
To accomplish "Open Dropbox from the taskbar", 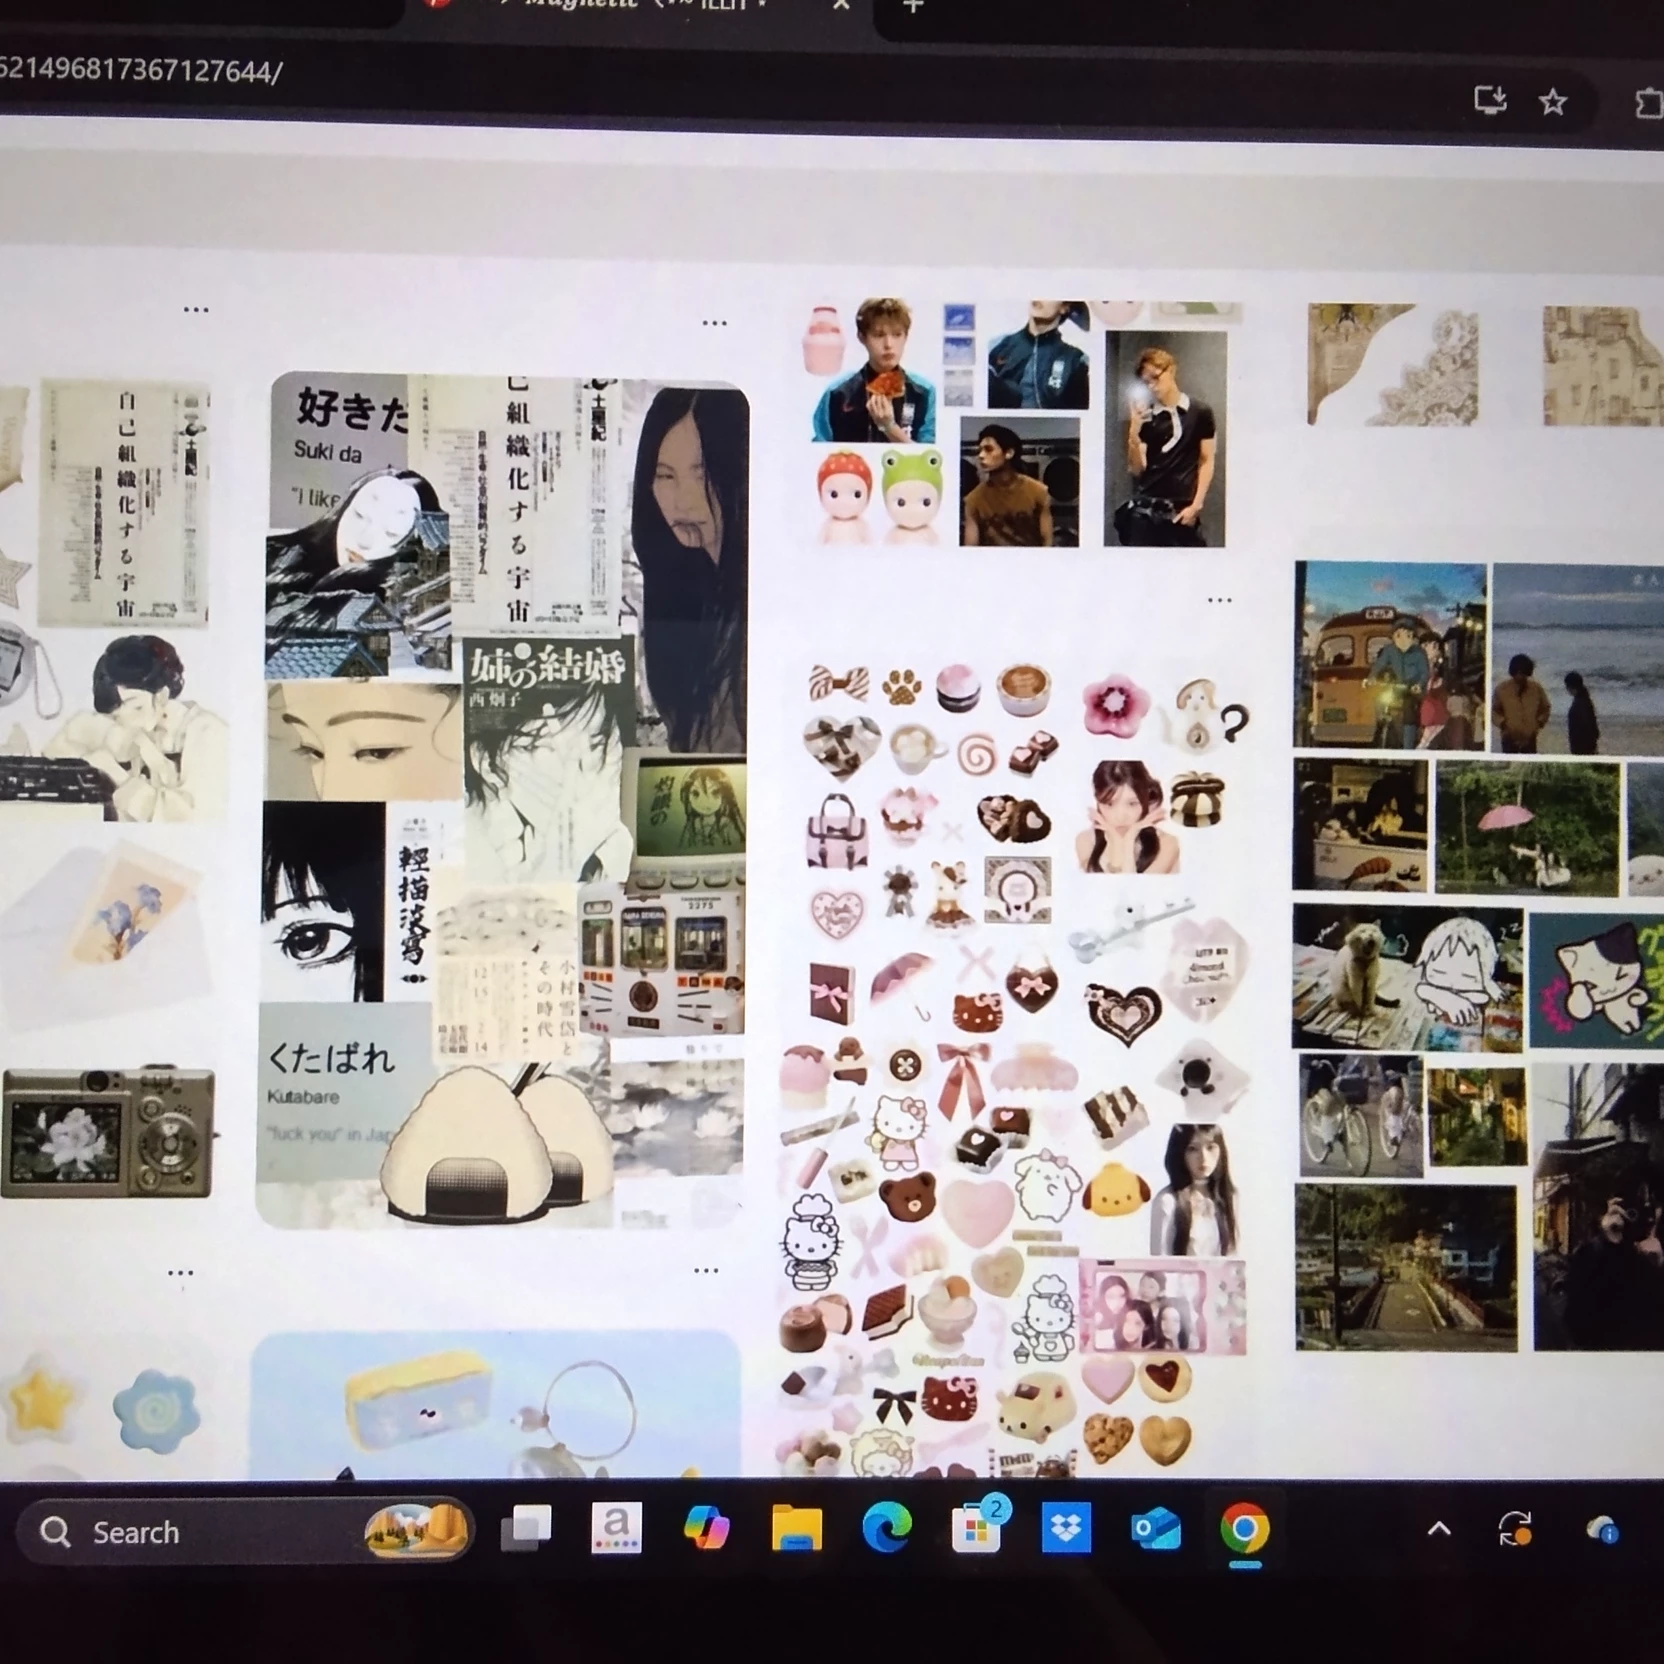I will click(1066, 1529).
